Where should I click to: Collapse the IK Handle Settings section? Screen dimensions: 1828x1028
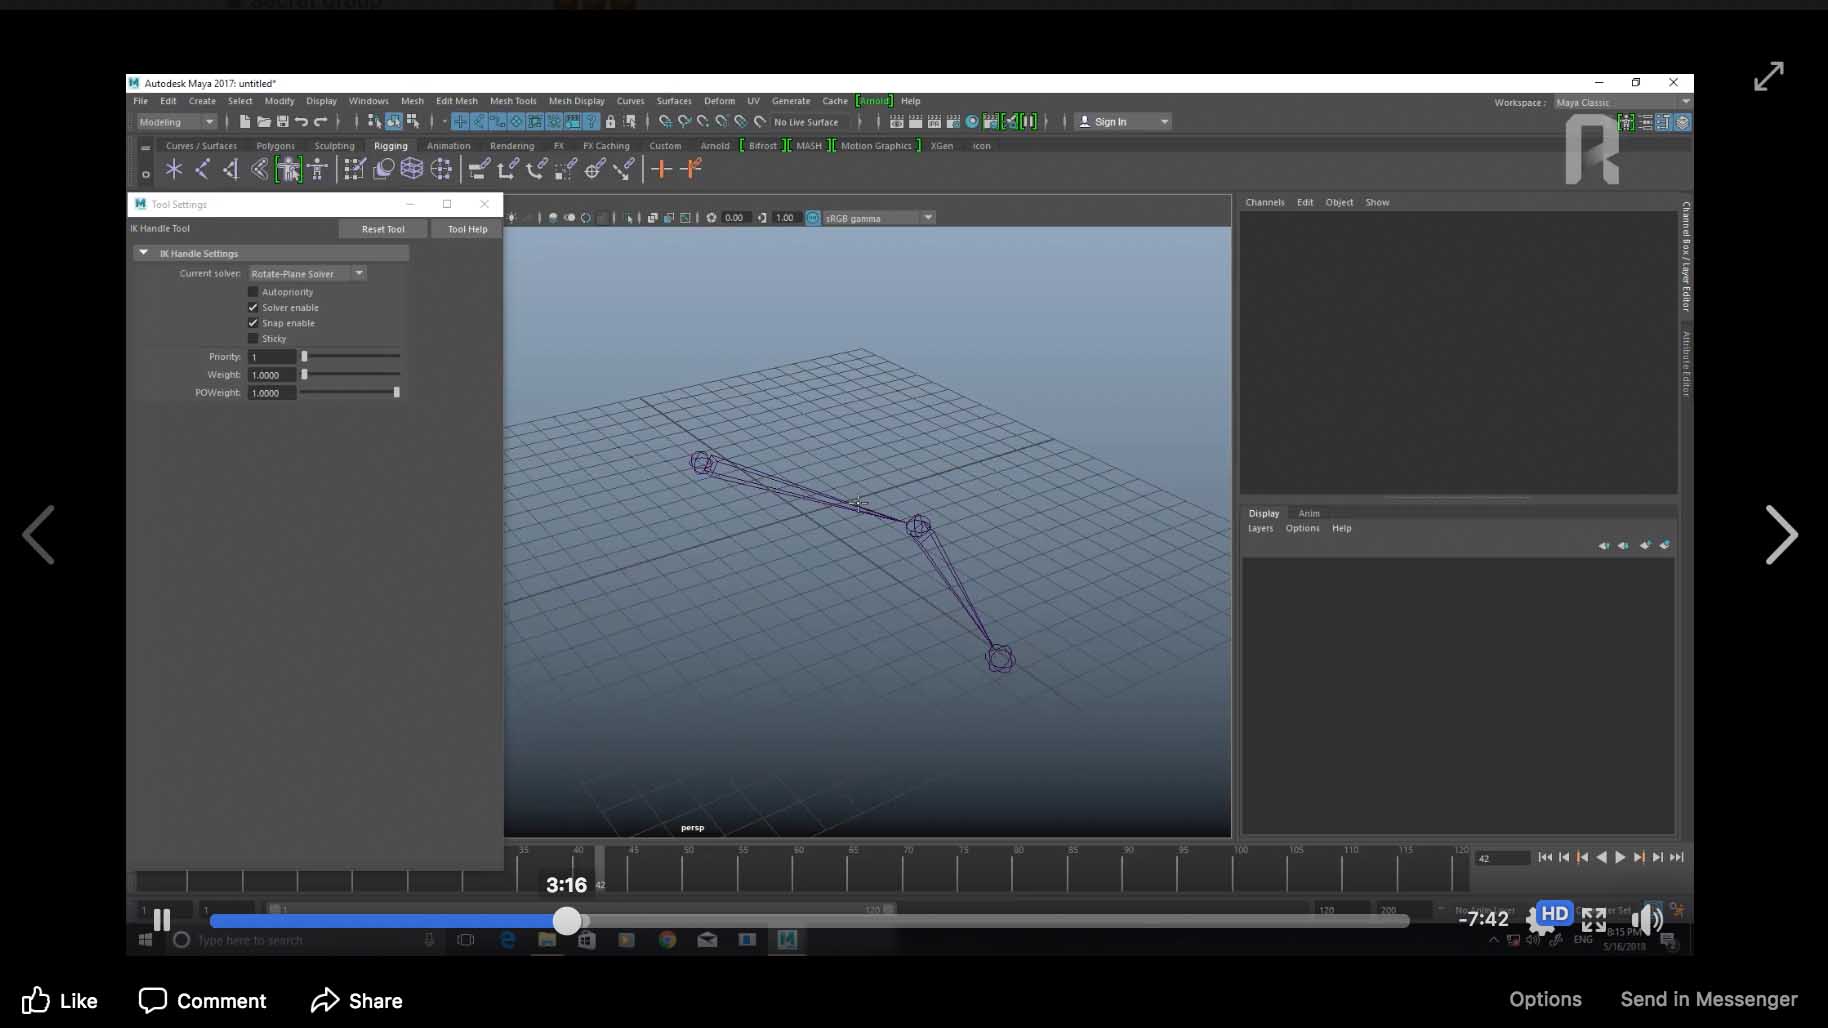point(144,253)
